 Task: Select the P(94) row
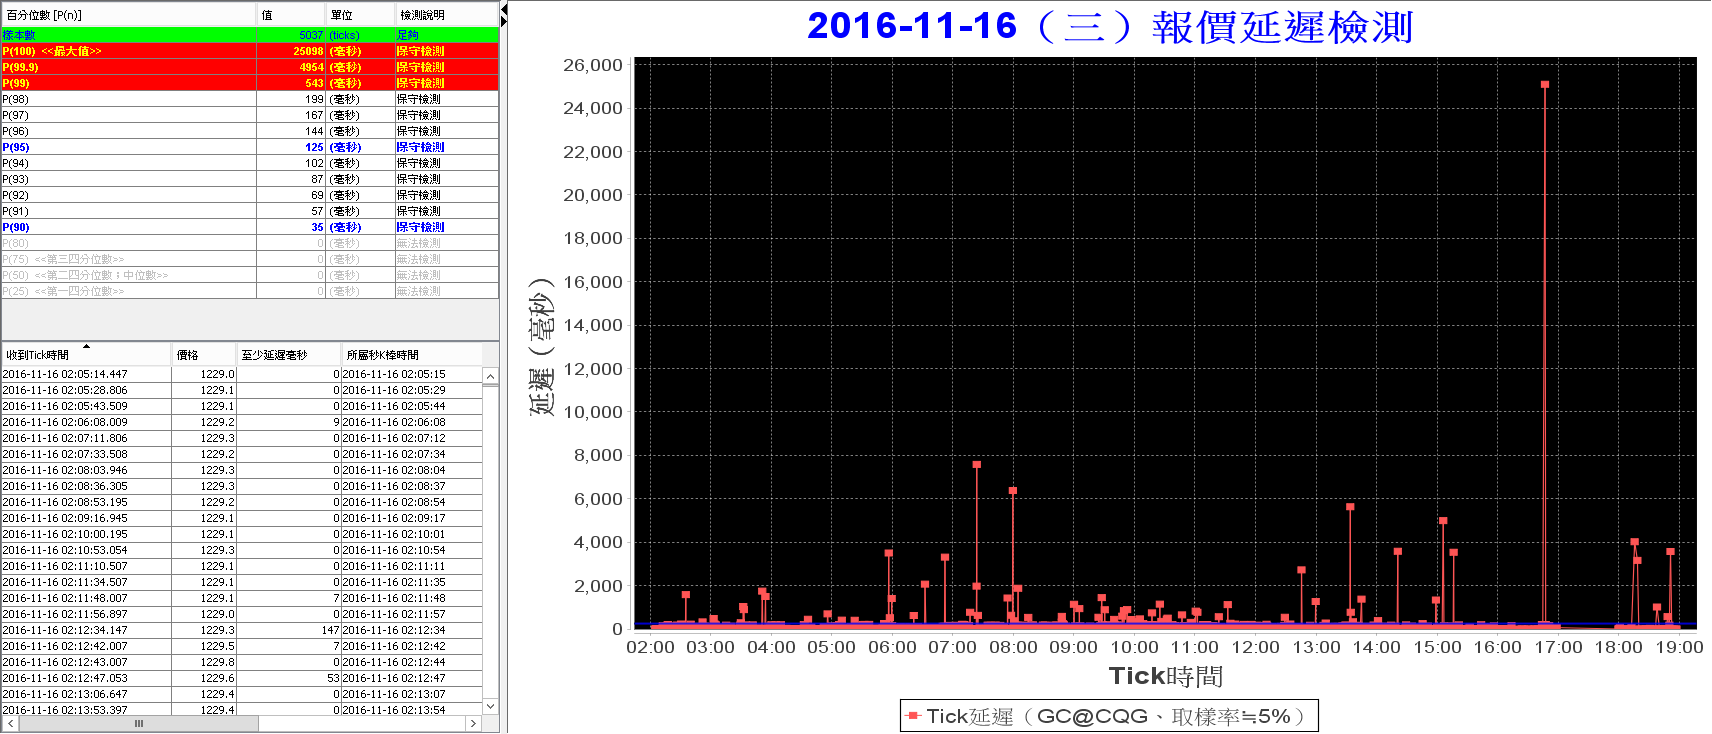point(250,163)
